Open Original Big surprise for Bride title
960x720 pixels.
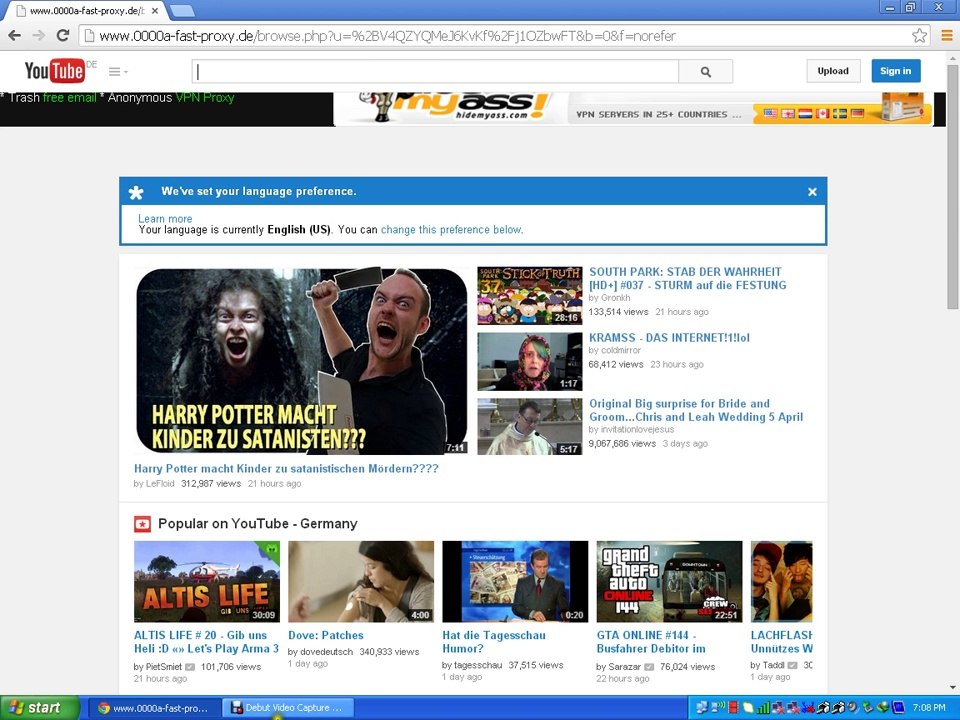pyautogui.click(x=696, y=410)
